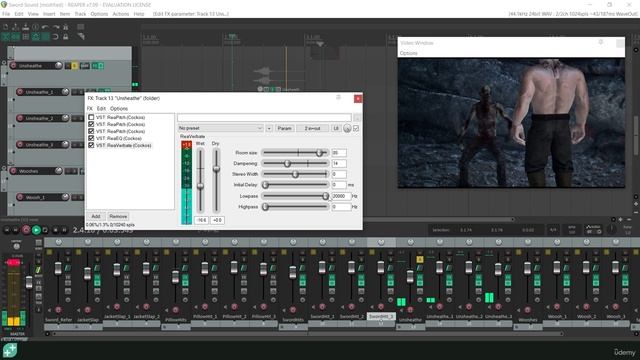Click the transport Pause button
This screenshot has width=640, height=360.
(64, 230)
